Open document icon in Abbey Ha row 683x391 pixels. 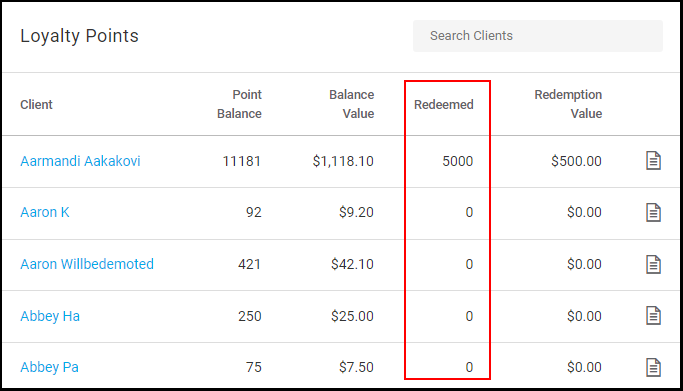coord(653,316)
